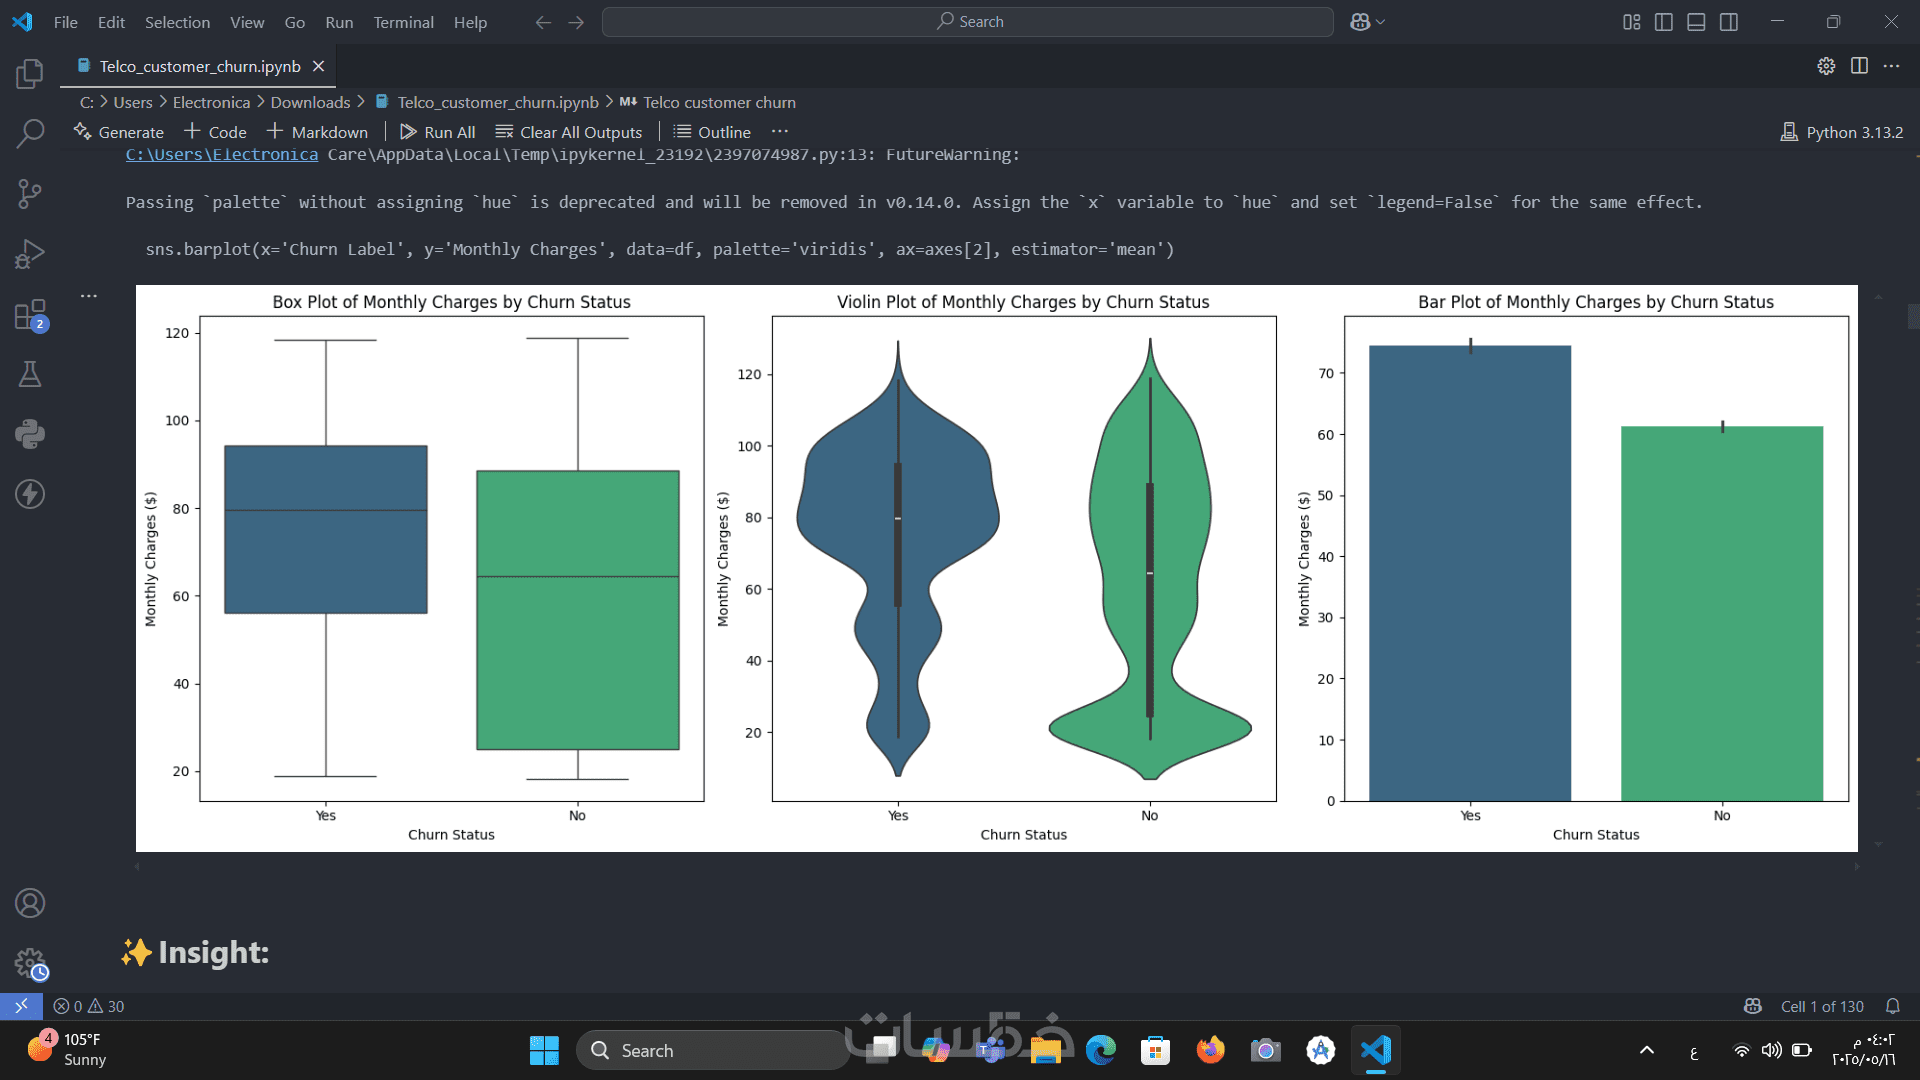Open the Source Control view

click(x=30, y=193)
